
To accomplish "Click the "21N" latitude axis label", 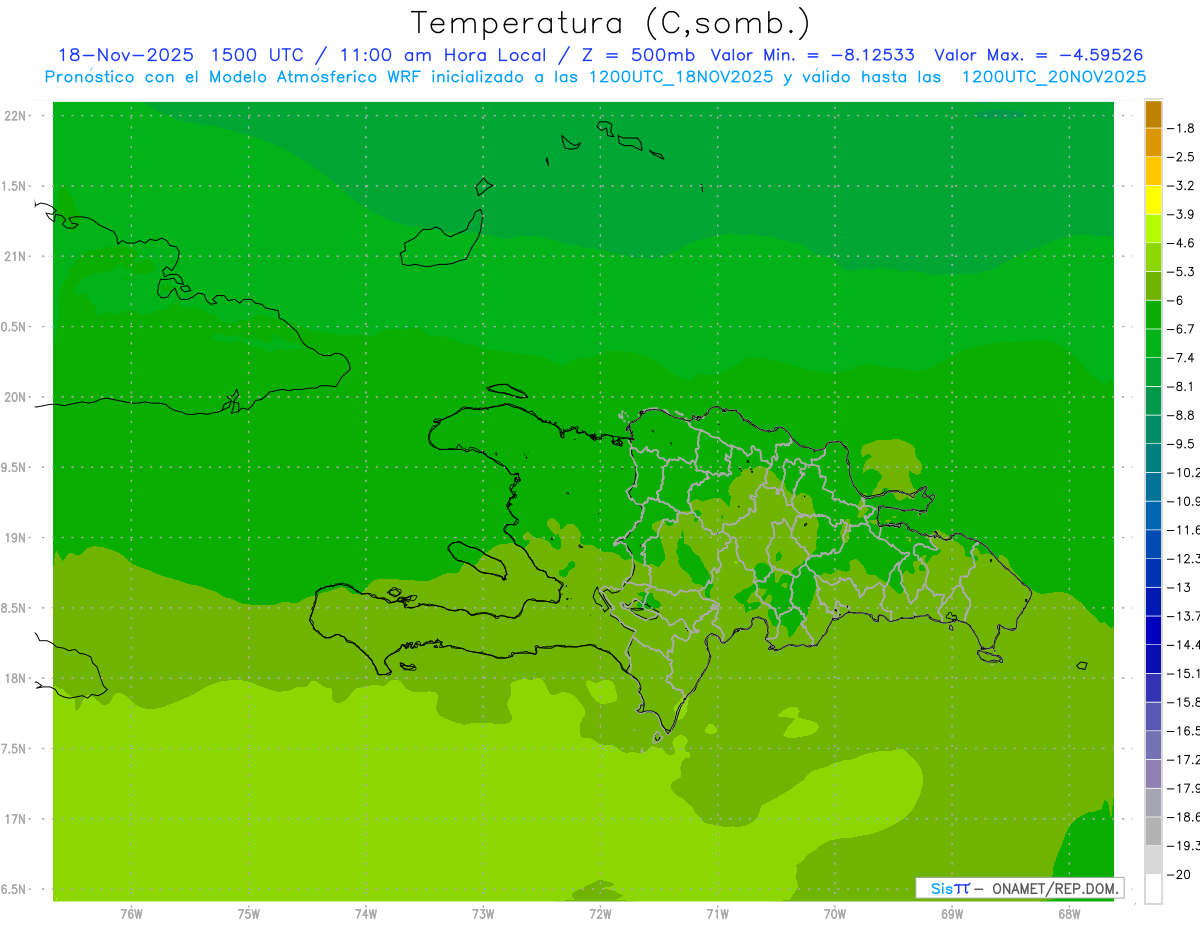I will click(x=16, y=256).
